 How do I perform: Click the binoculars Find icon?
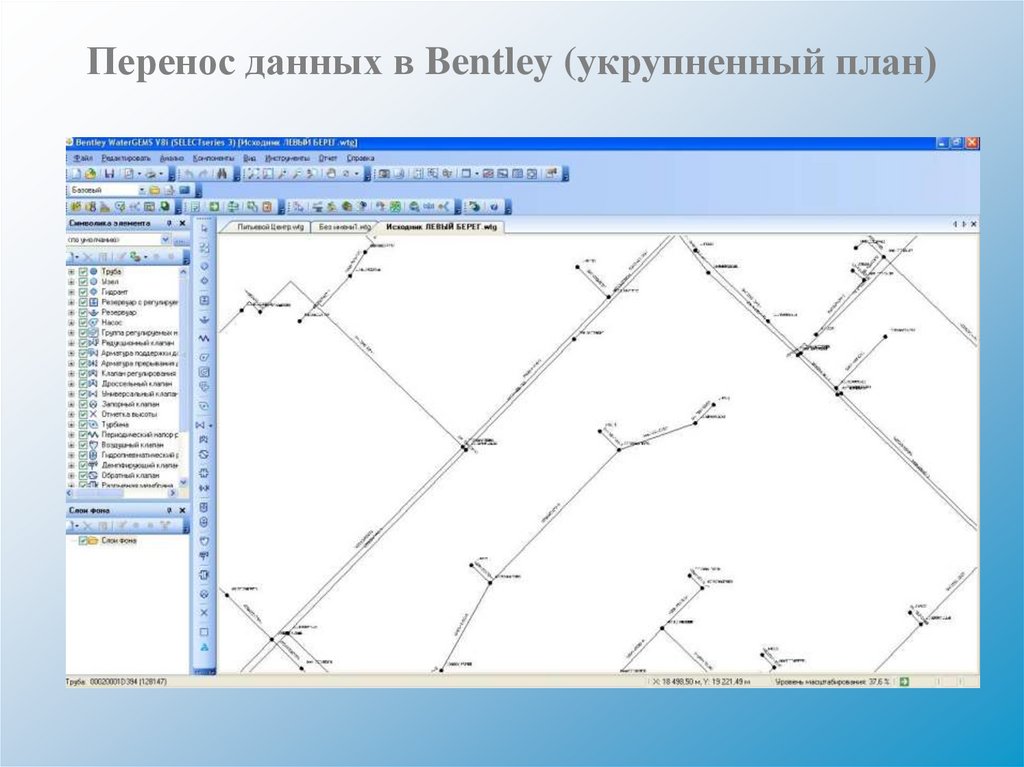tap(221, 174)
